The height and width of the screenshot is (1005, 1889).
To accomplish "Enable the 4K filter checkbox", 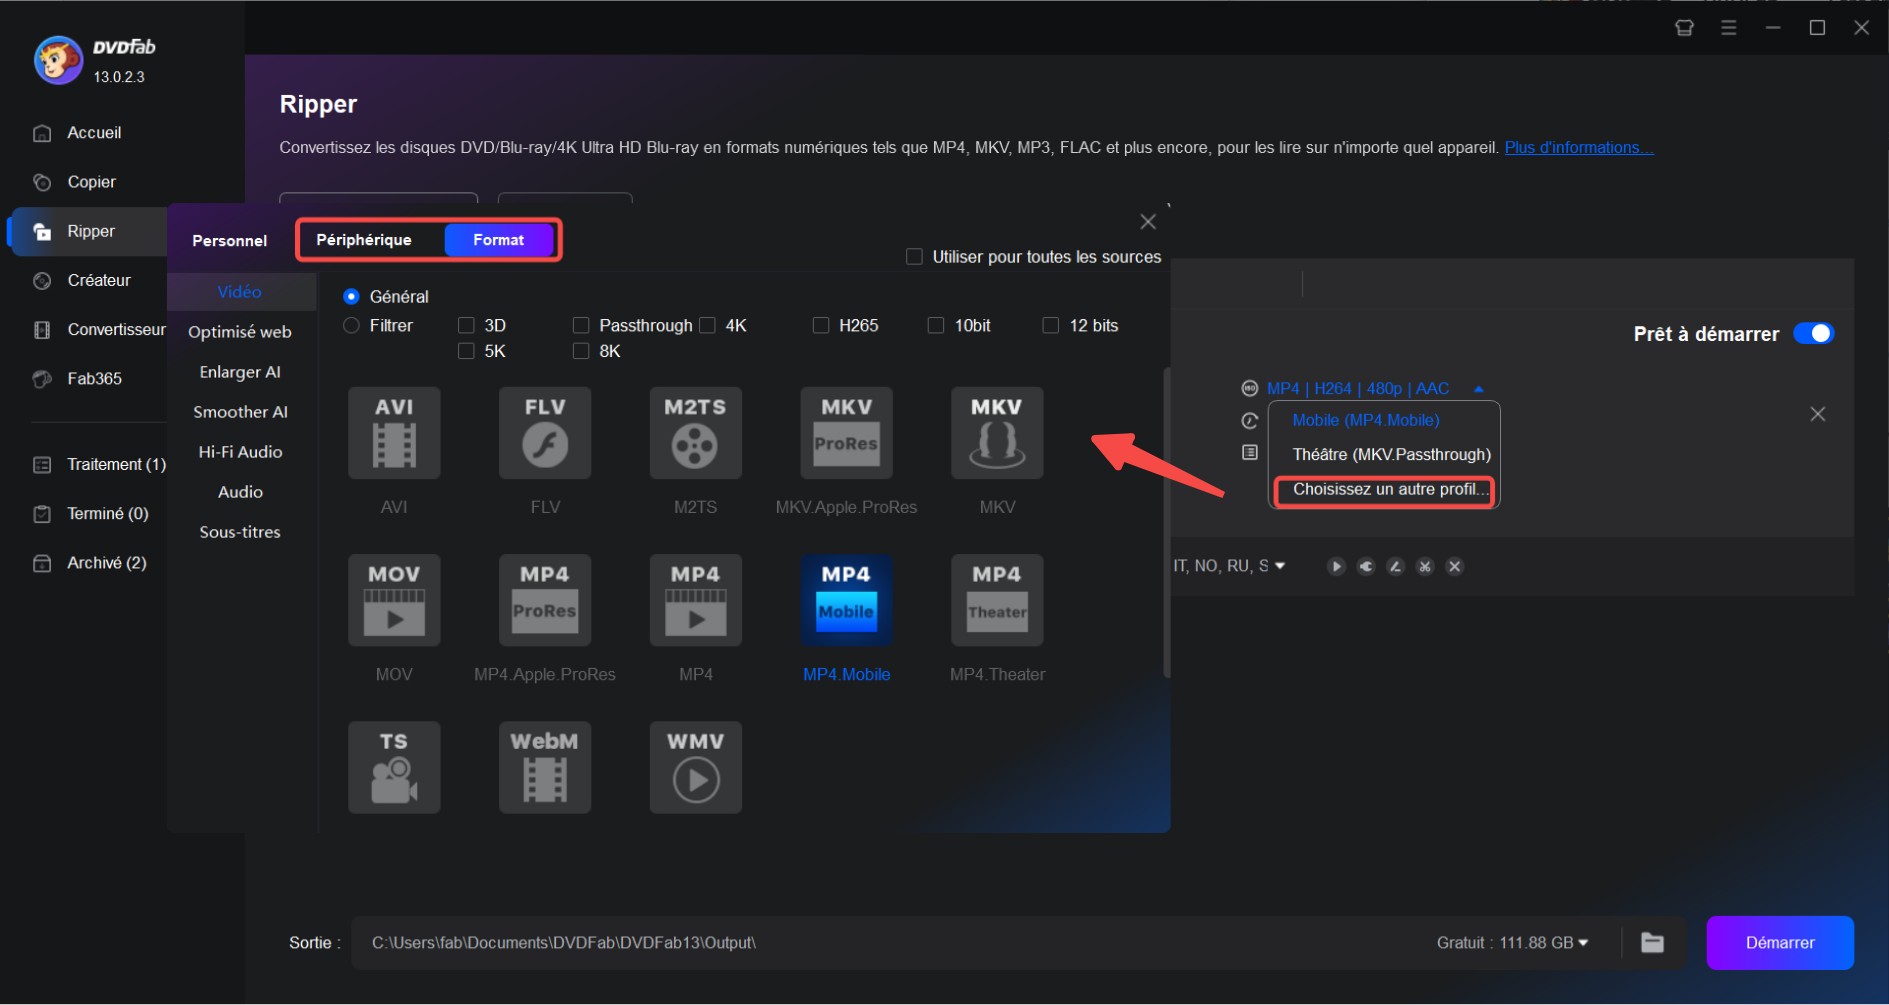I will [x=708, y=326].
